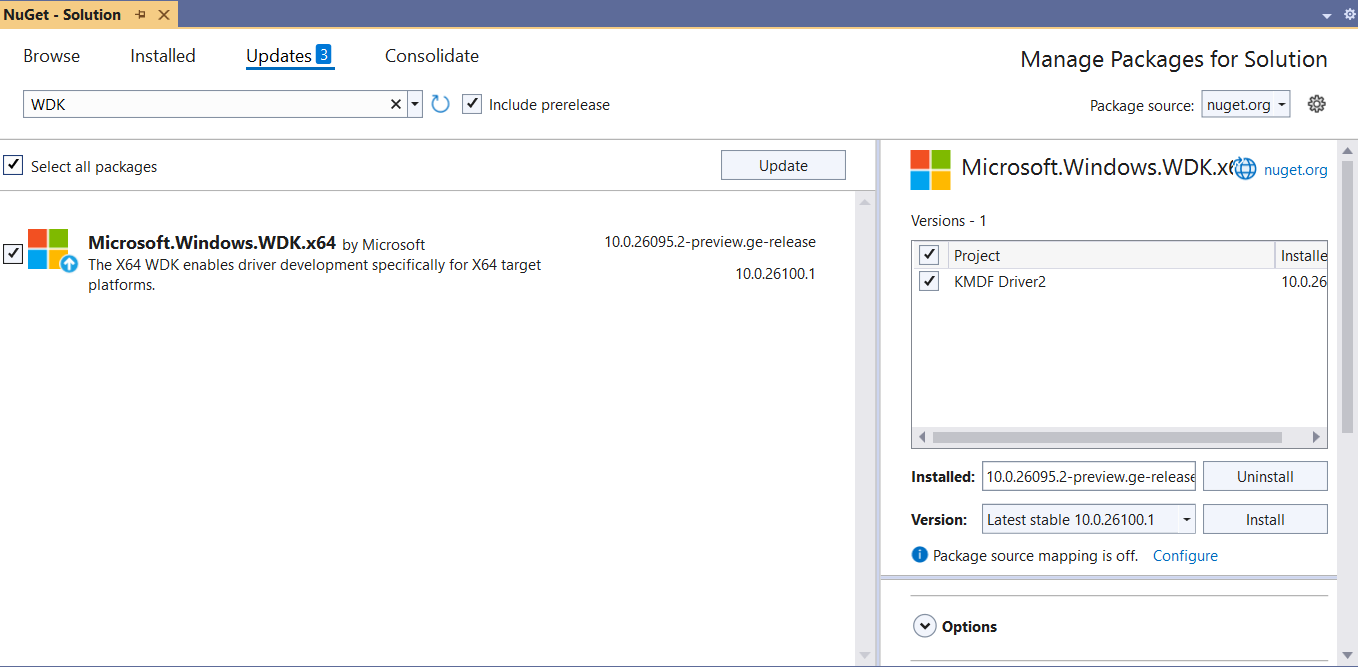Click the pin icon on NuGet tab

pos(141,15)
